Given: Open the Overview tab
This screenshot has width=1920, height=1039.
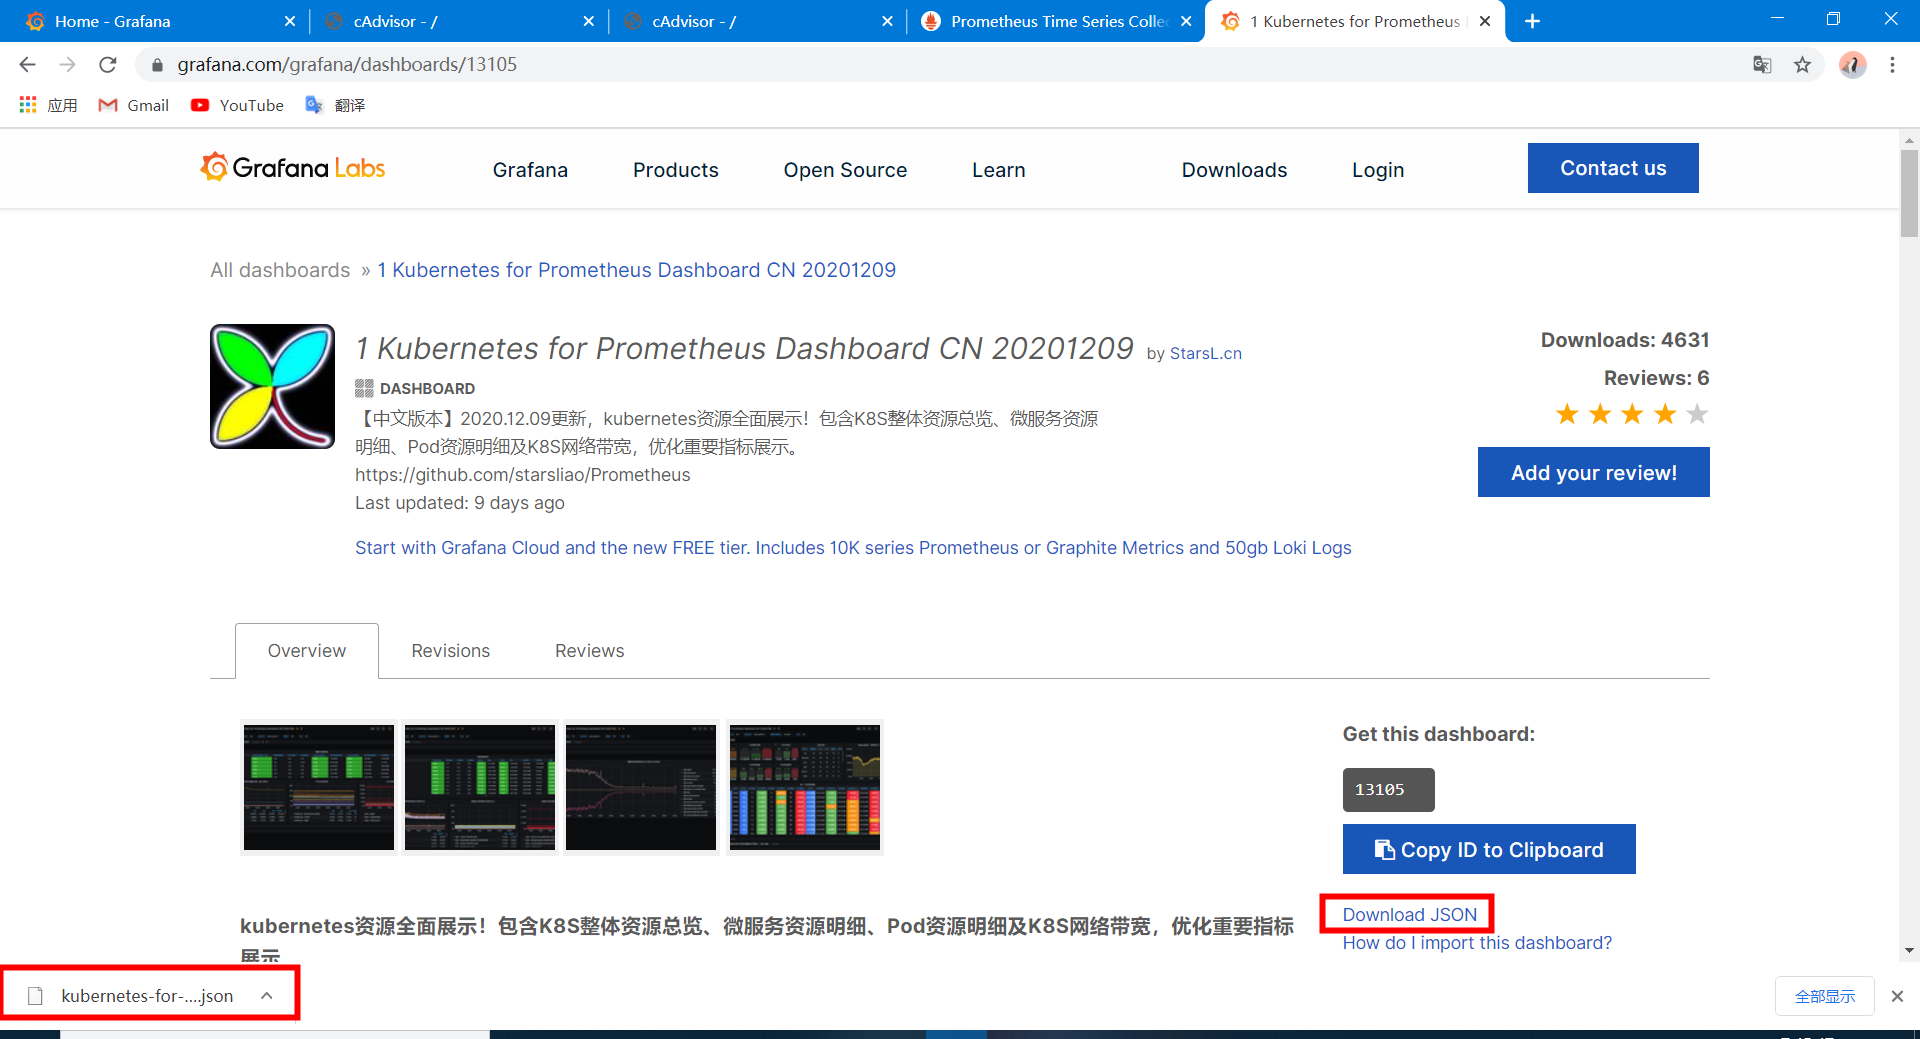Looking at the screenshot, I should 307,651.
